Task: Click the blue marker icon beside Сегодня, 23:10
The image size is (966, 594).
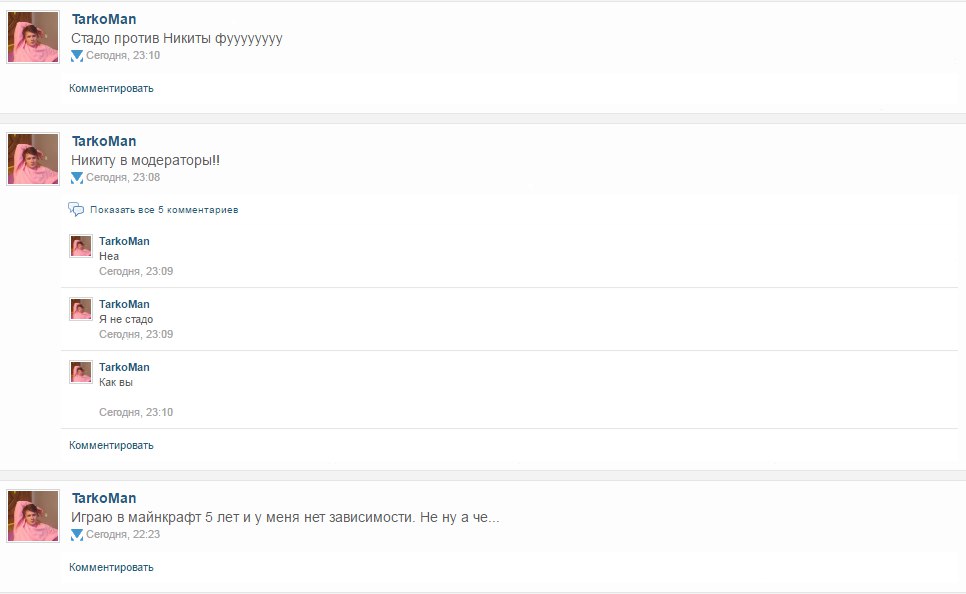Action: 77,56
